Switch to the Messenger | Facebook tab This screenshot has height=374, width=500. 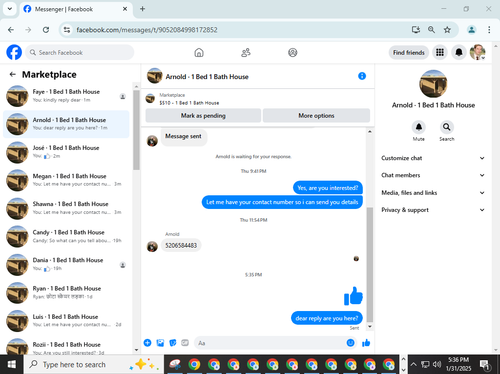pyautogui.click(x=76, y=9)
